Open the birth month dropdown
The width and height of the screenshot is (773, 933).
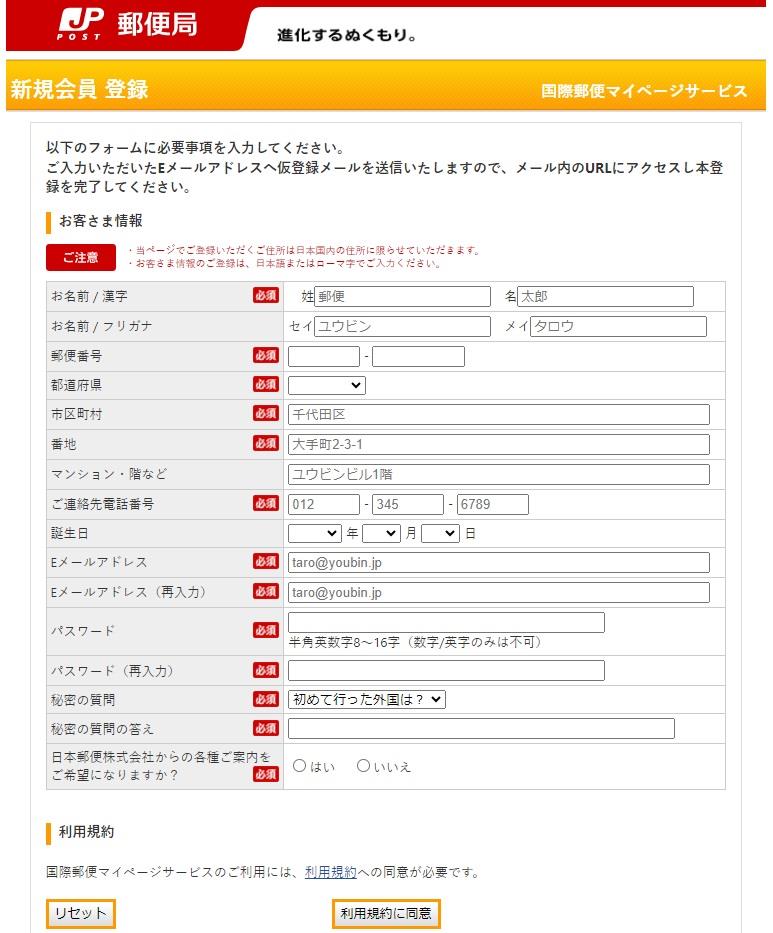(x=381, y=533)
